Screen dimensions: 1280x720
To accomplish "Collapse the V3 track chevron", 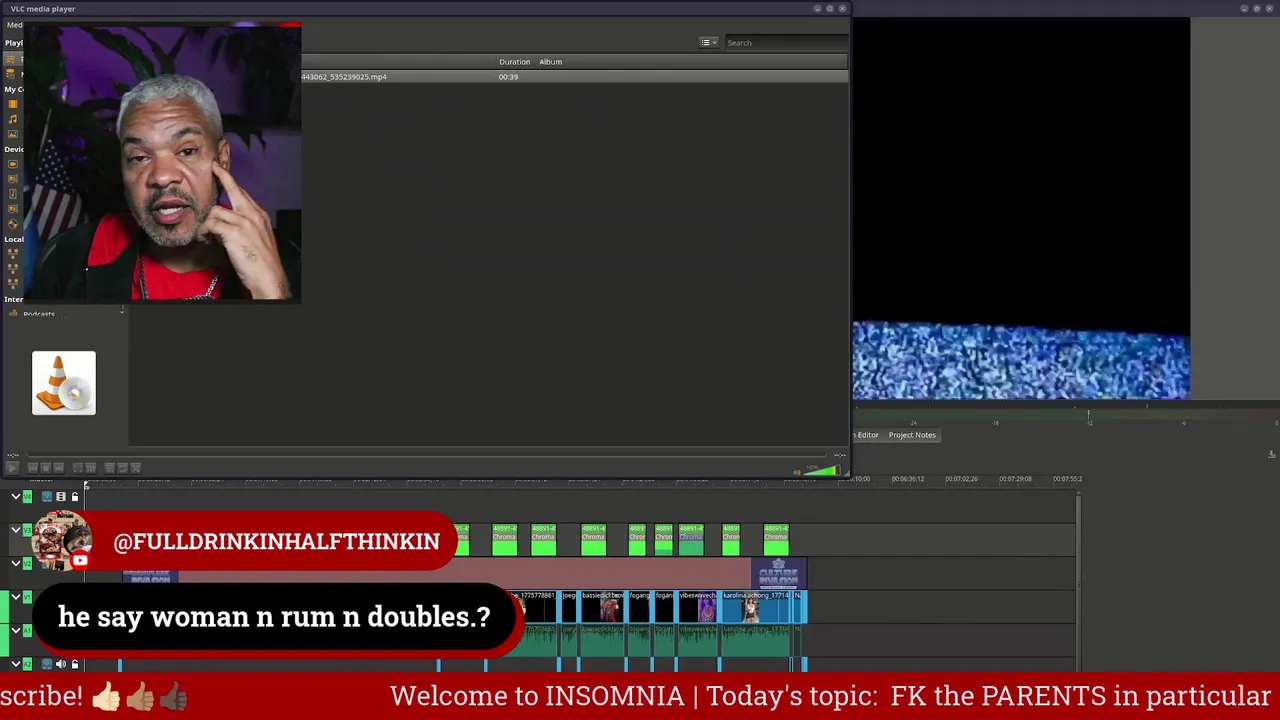I will [15, 530].
